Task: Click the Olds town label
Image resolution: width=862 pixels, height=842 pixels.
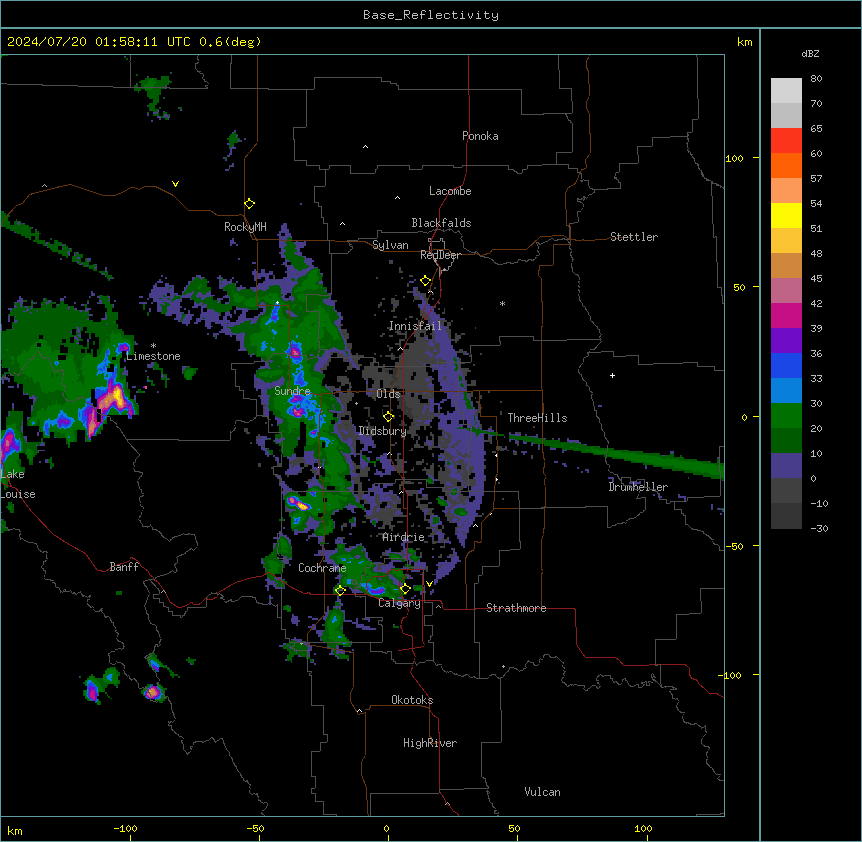Action: (388, 394)
